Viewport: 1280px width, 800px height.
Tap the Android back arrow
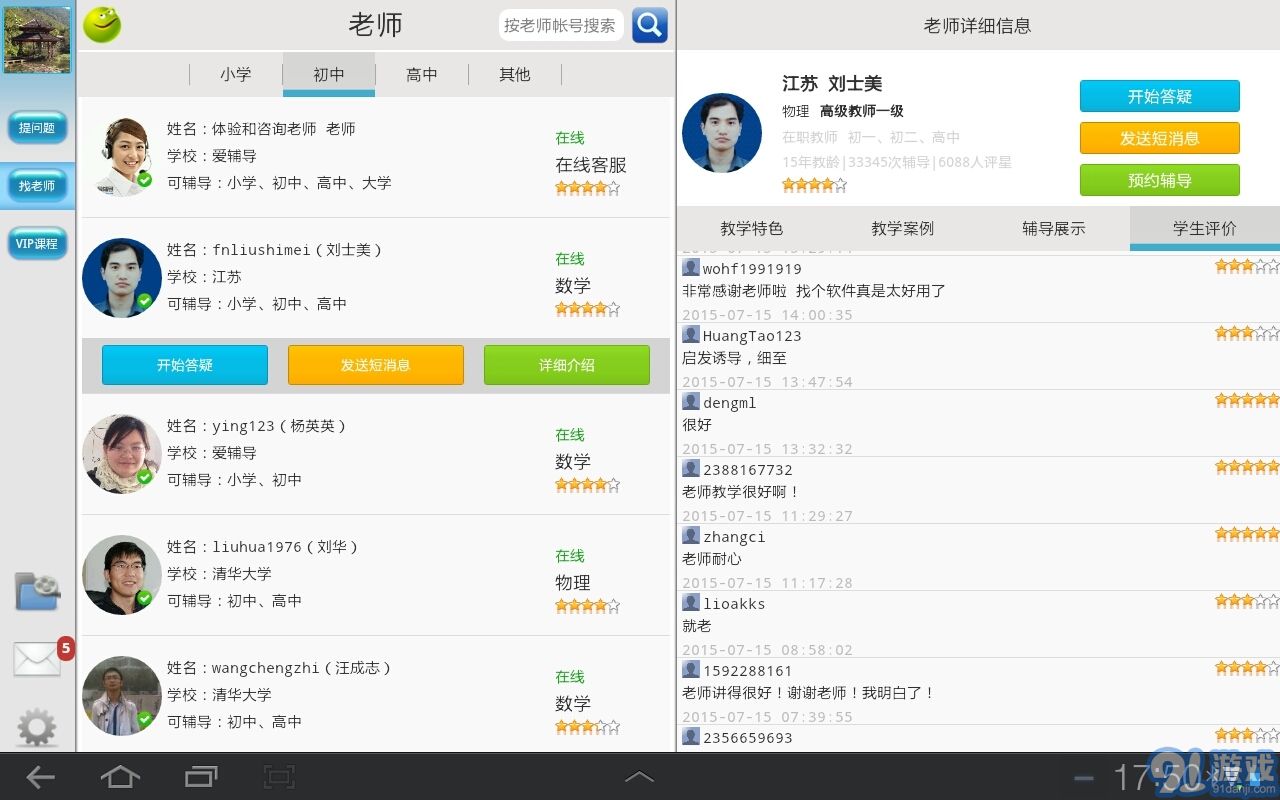tap(40, 777)
